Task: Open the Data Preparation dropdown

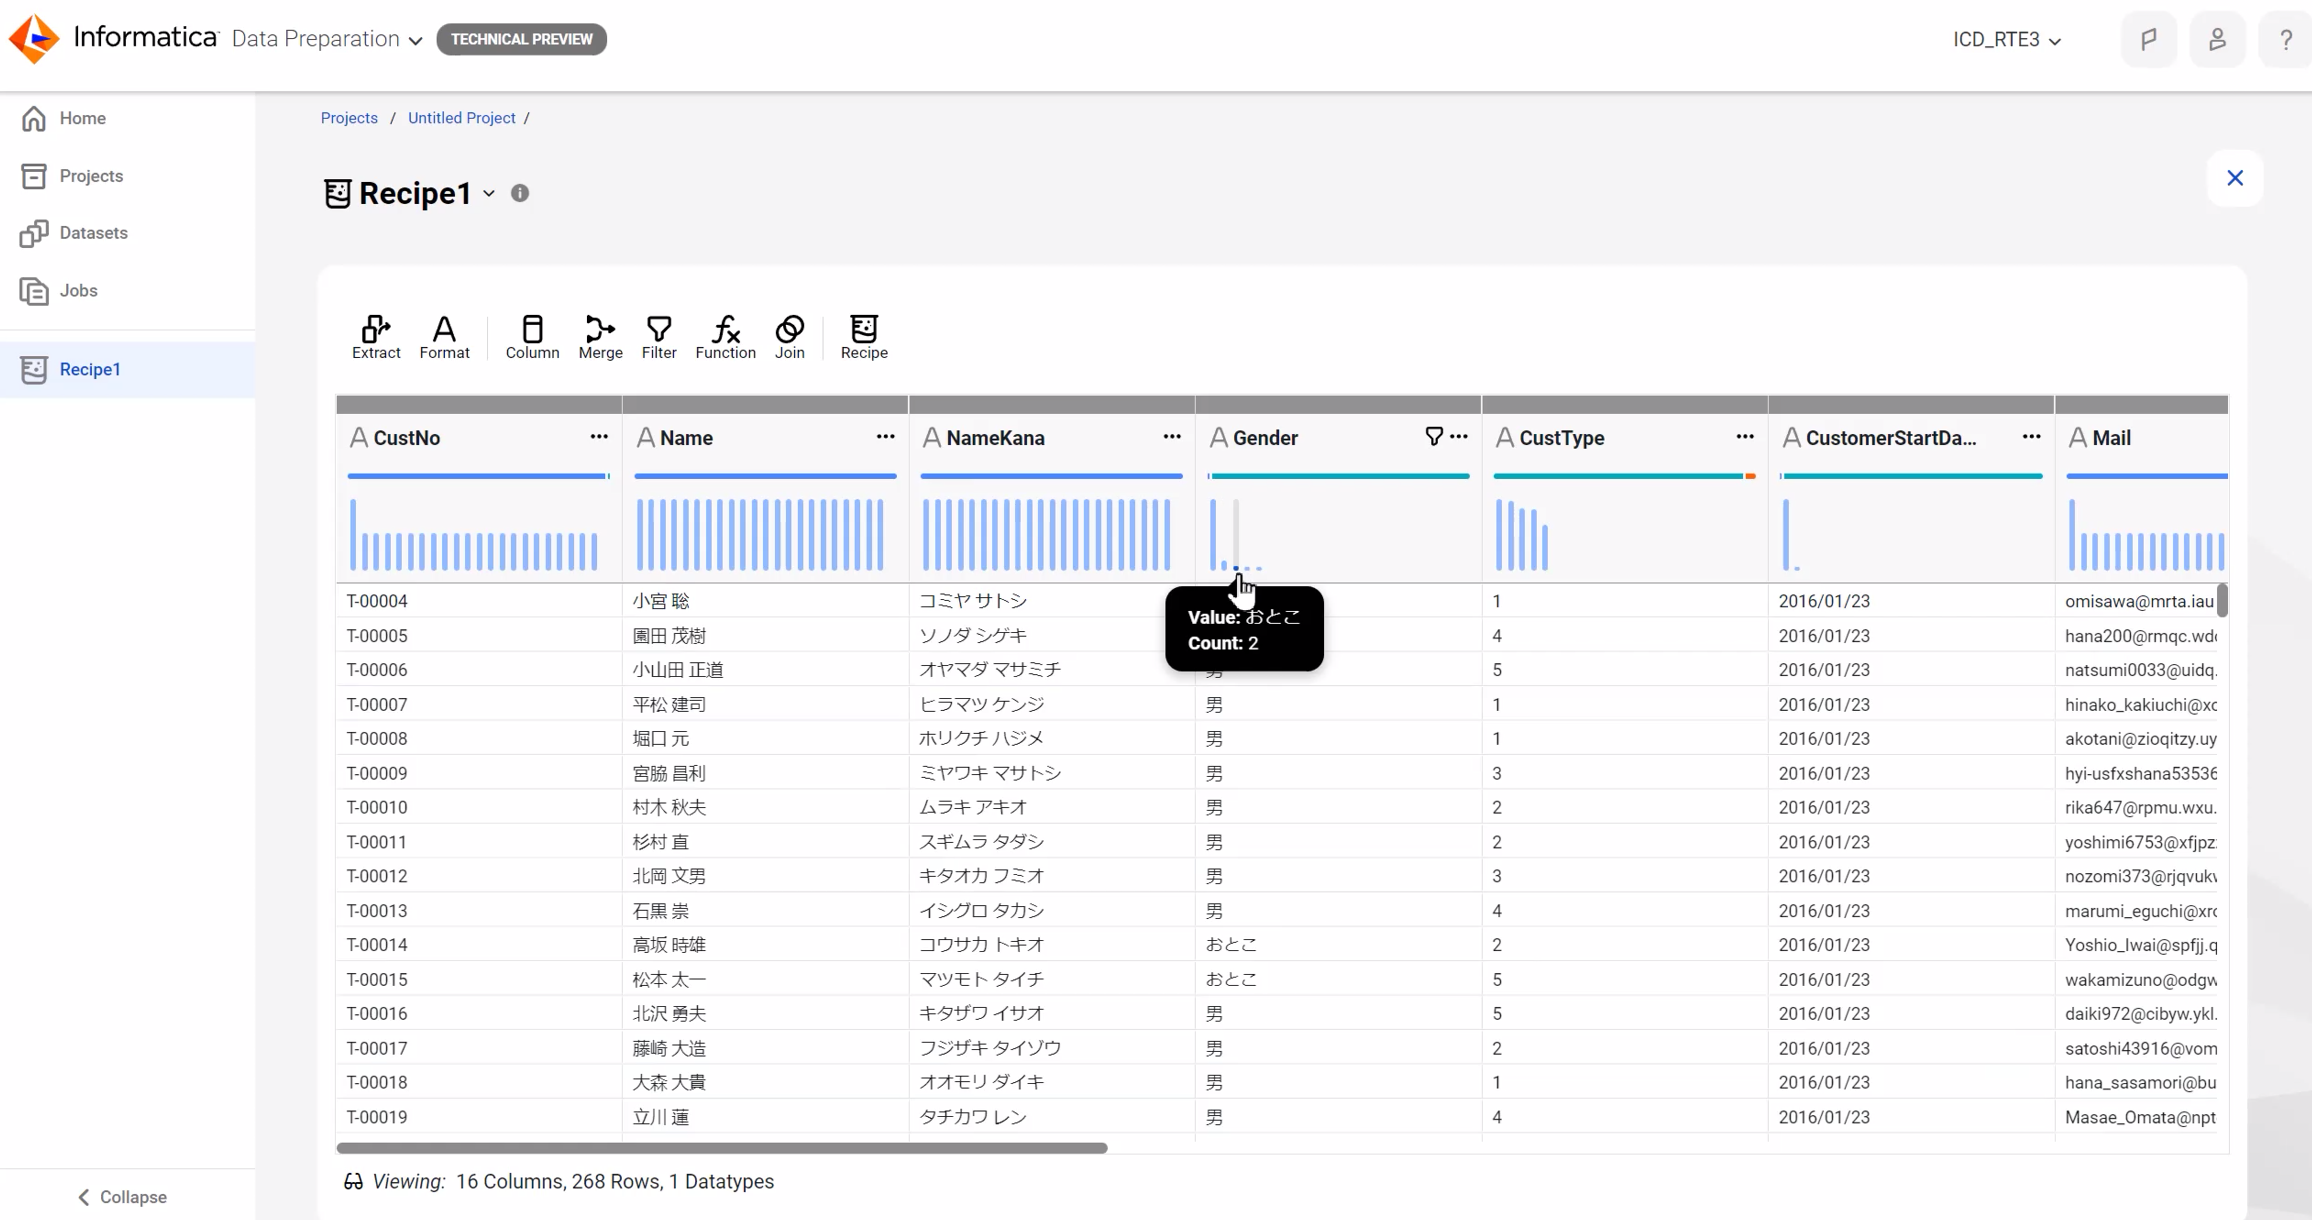Action: [326, 39]
